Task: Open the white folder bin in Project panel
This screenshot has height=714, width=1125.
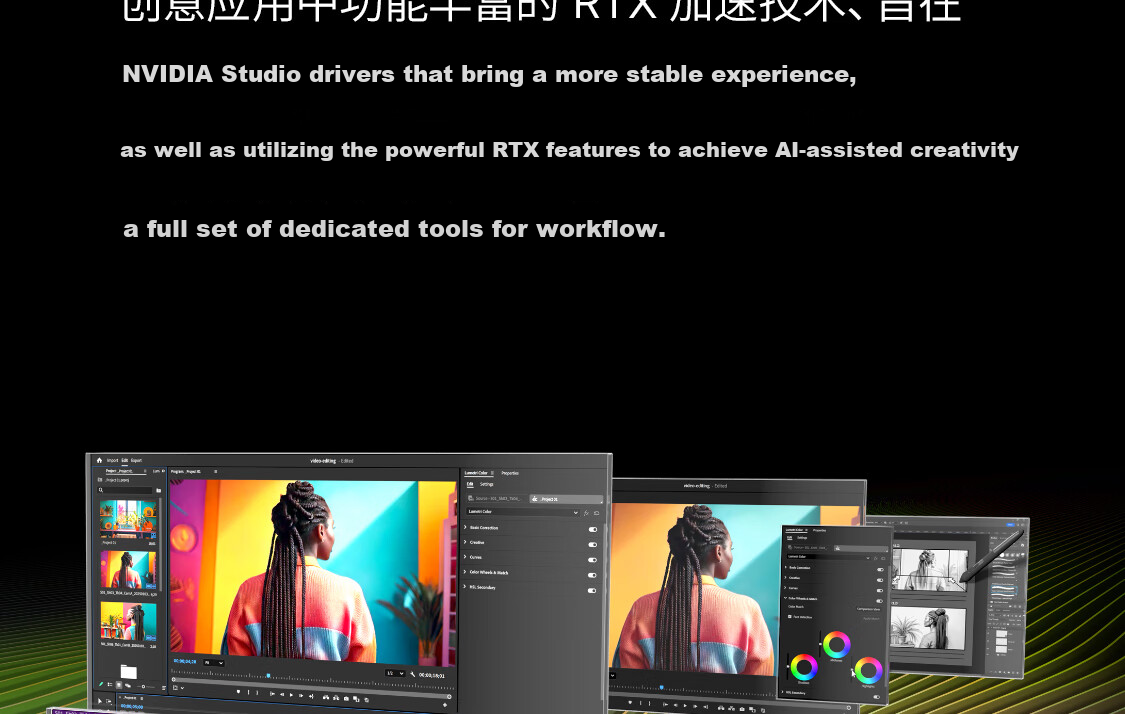Action: tap(128, 672)
